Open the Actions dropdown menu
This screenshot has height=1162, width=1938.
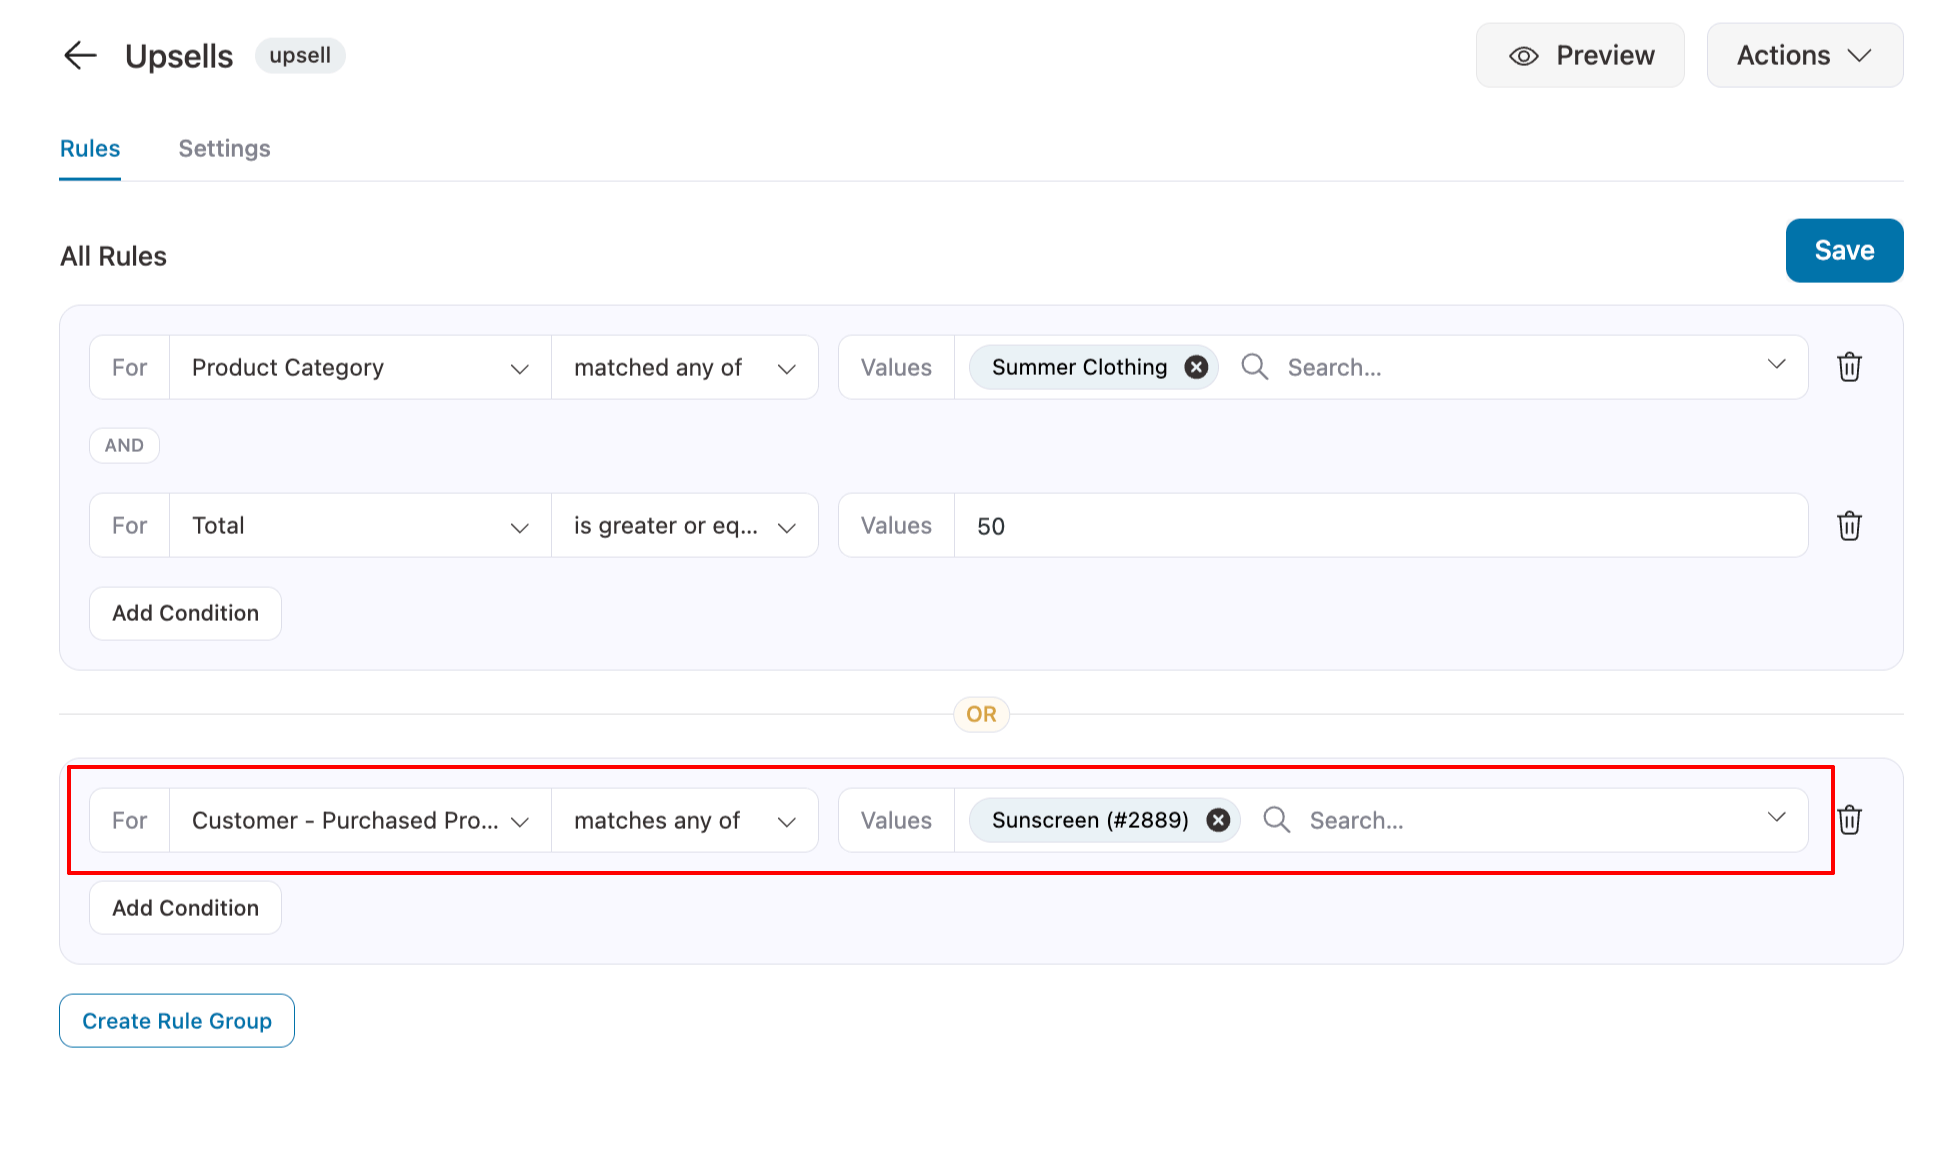pos(1804,56)
